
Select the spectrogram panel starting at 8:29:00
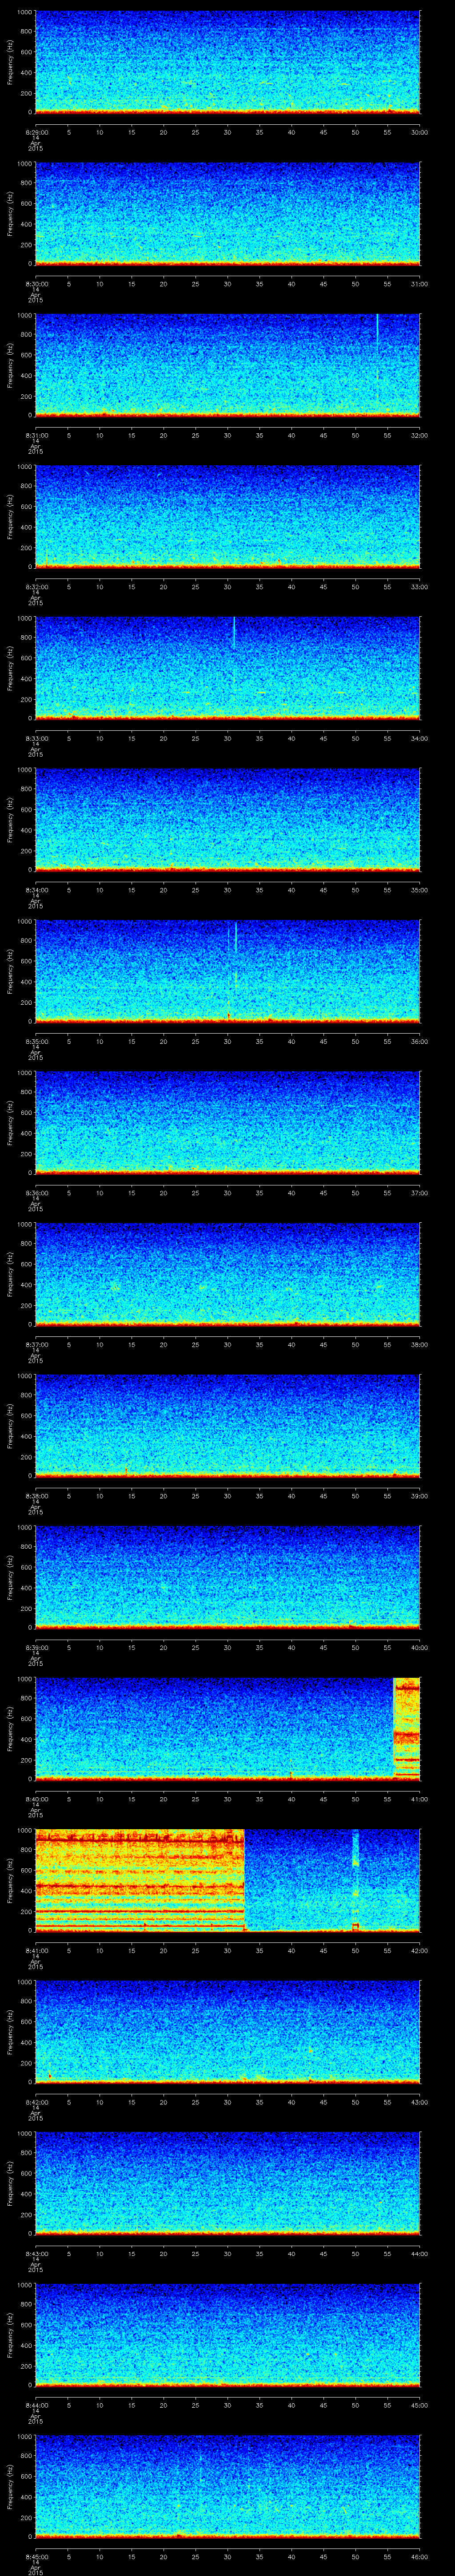point(227,62)
